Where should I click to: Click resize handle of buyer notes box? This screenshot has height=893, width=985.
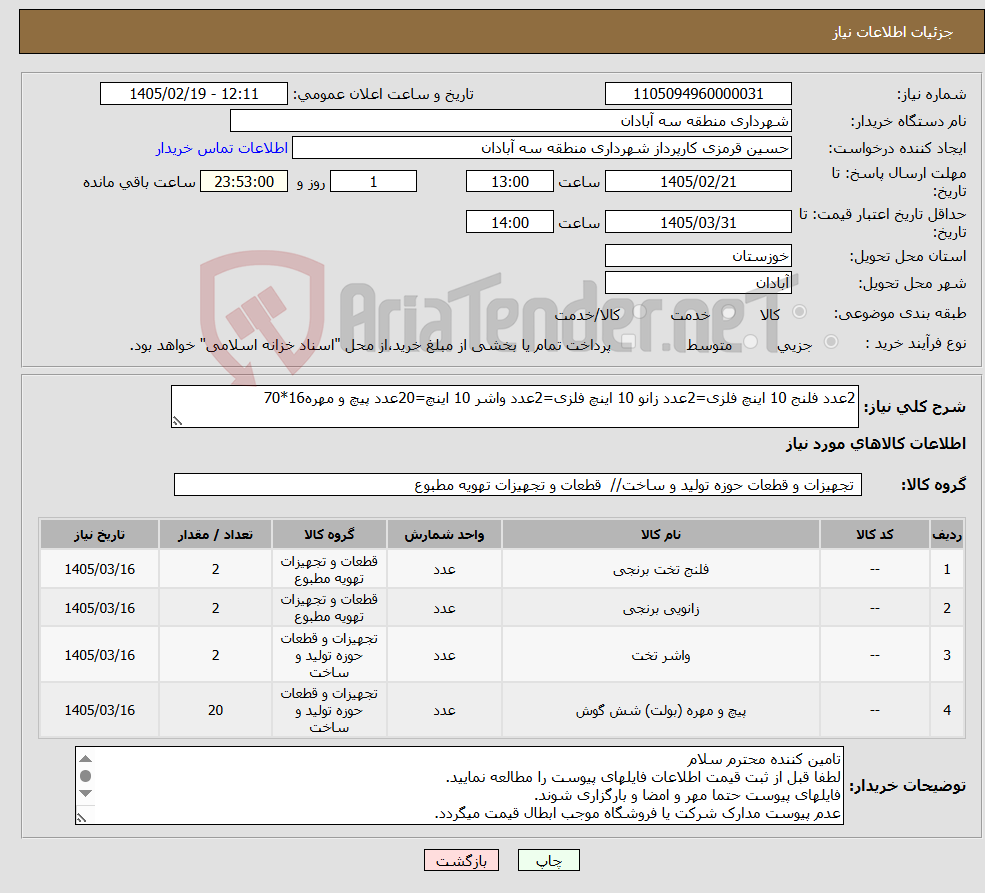[82, 818]
